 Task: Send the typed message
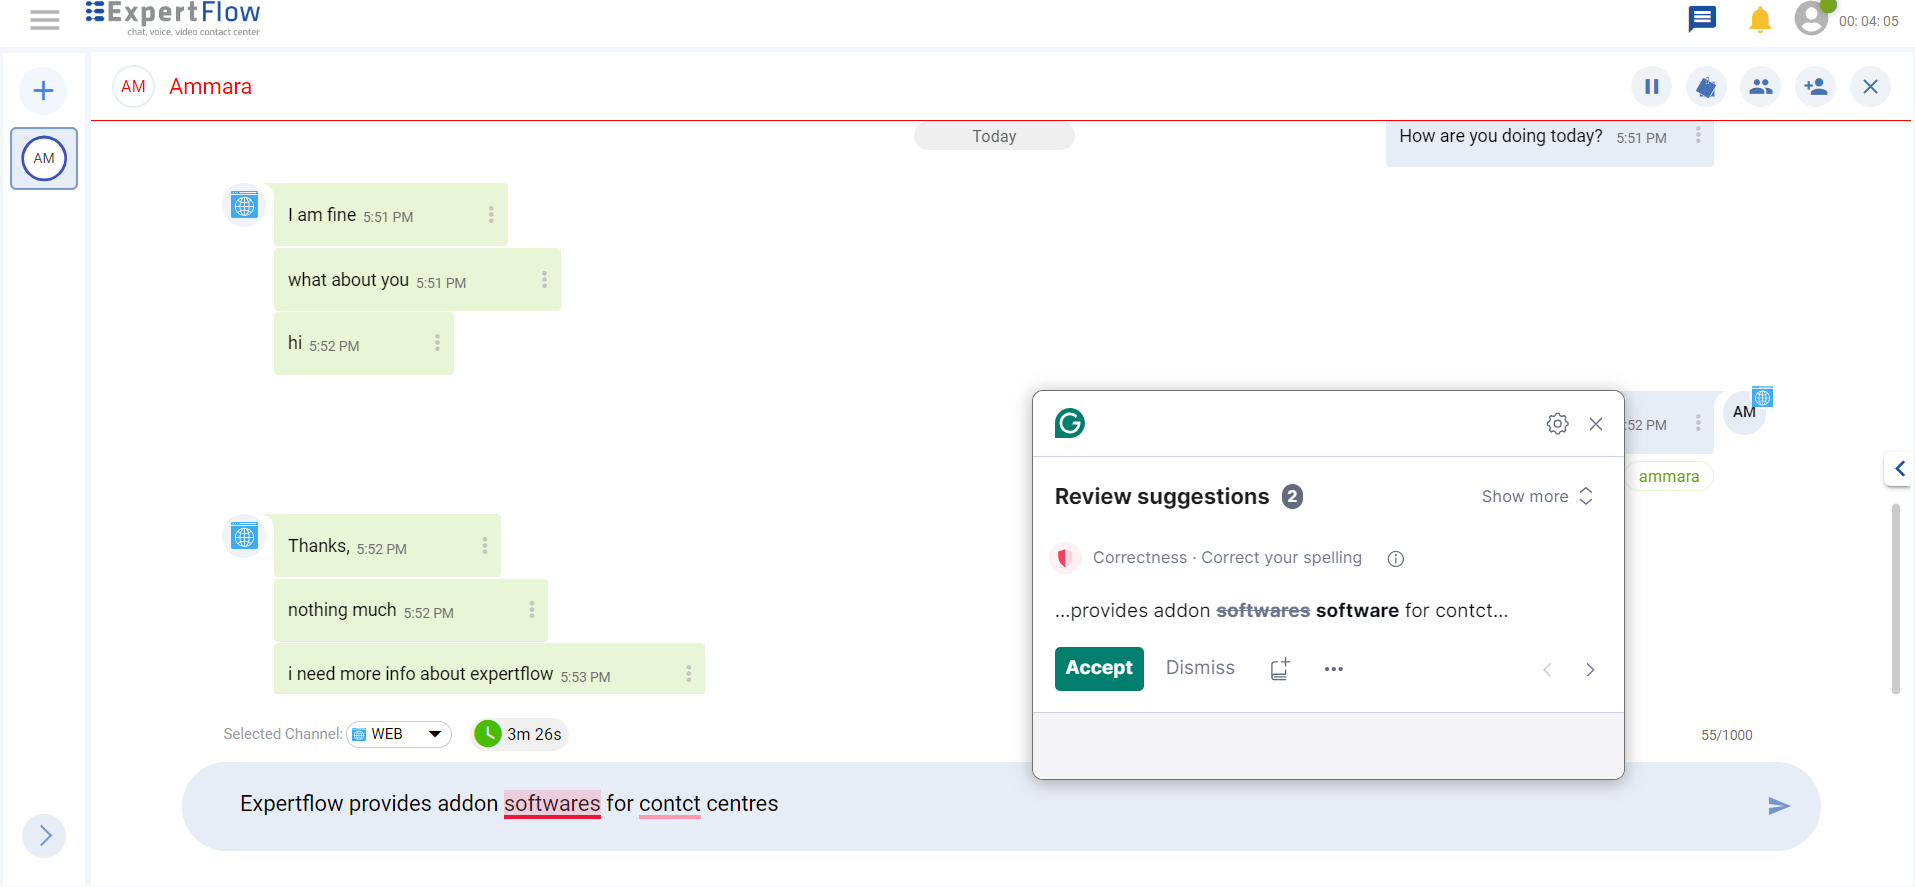[1778, 806]
